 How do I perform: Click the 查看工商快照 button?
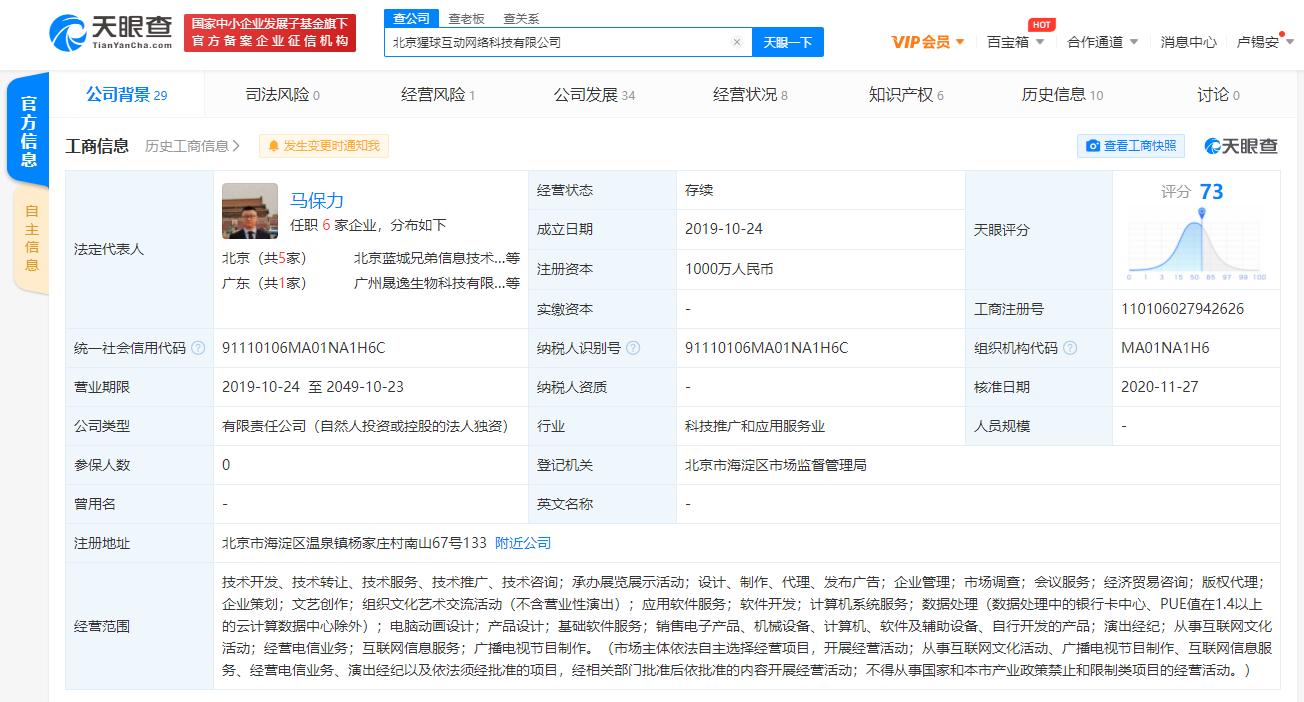pyautogui.click(x=1131, y=146)
